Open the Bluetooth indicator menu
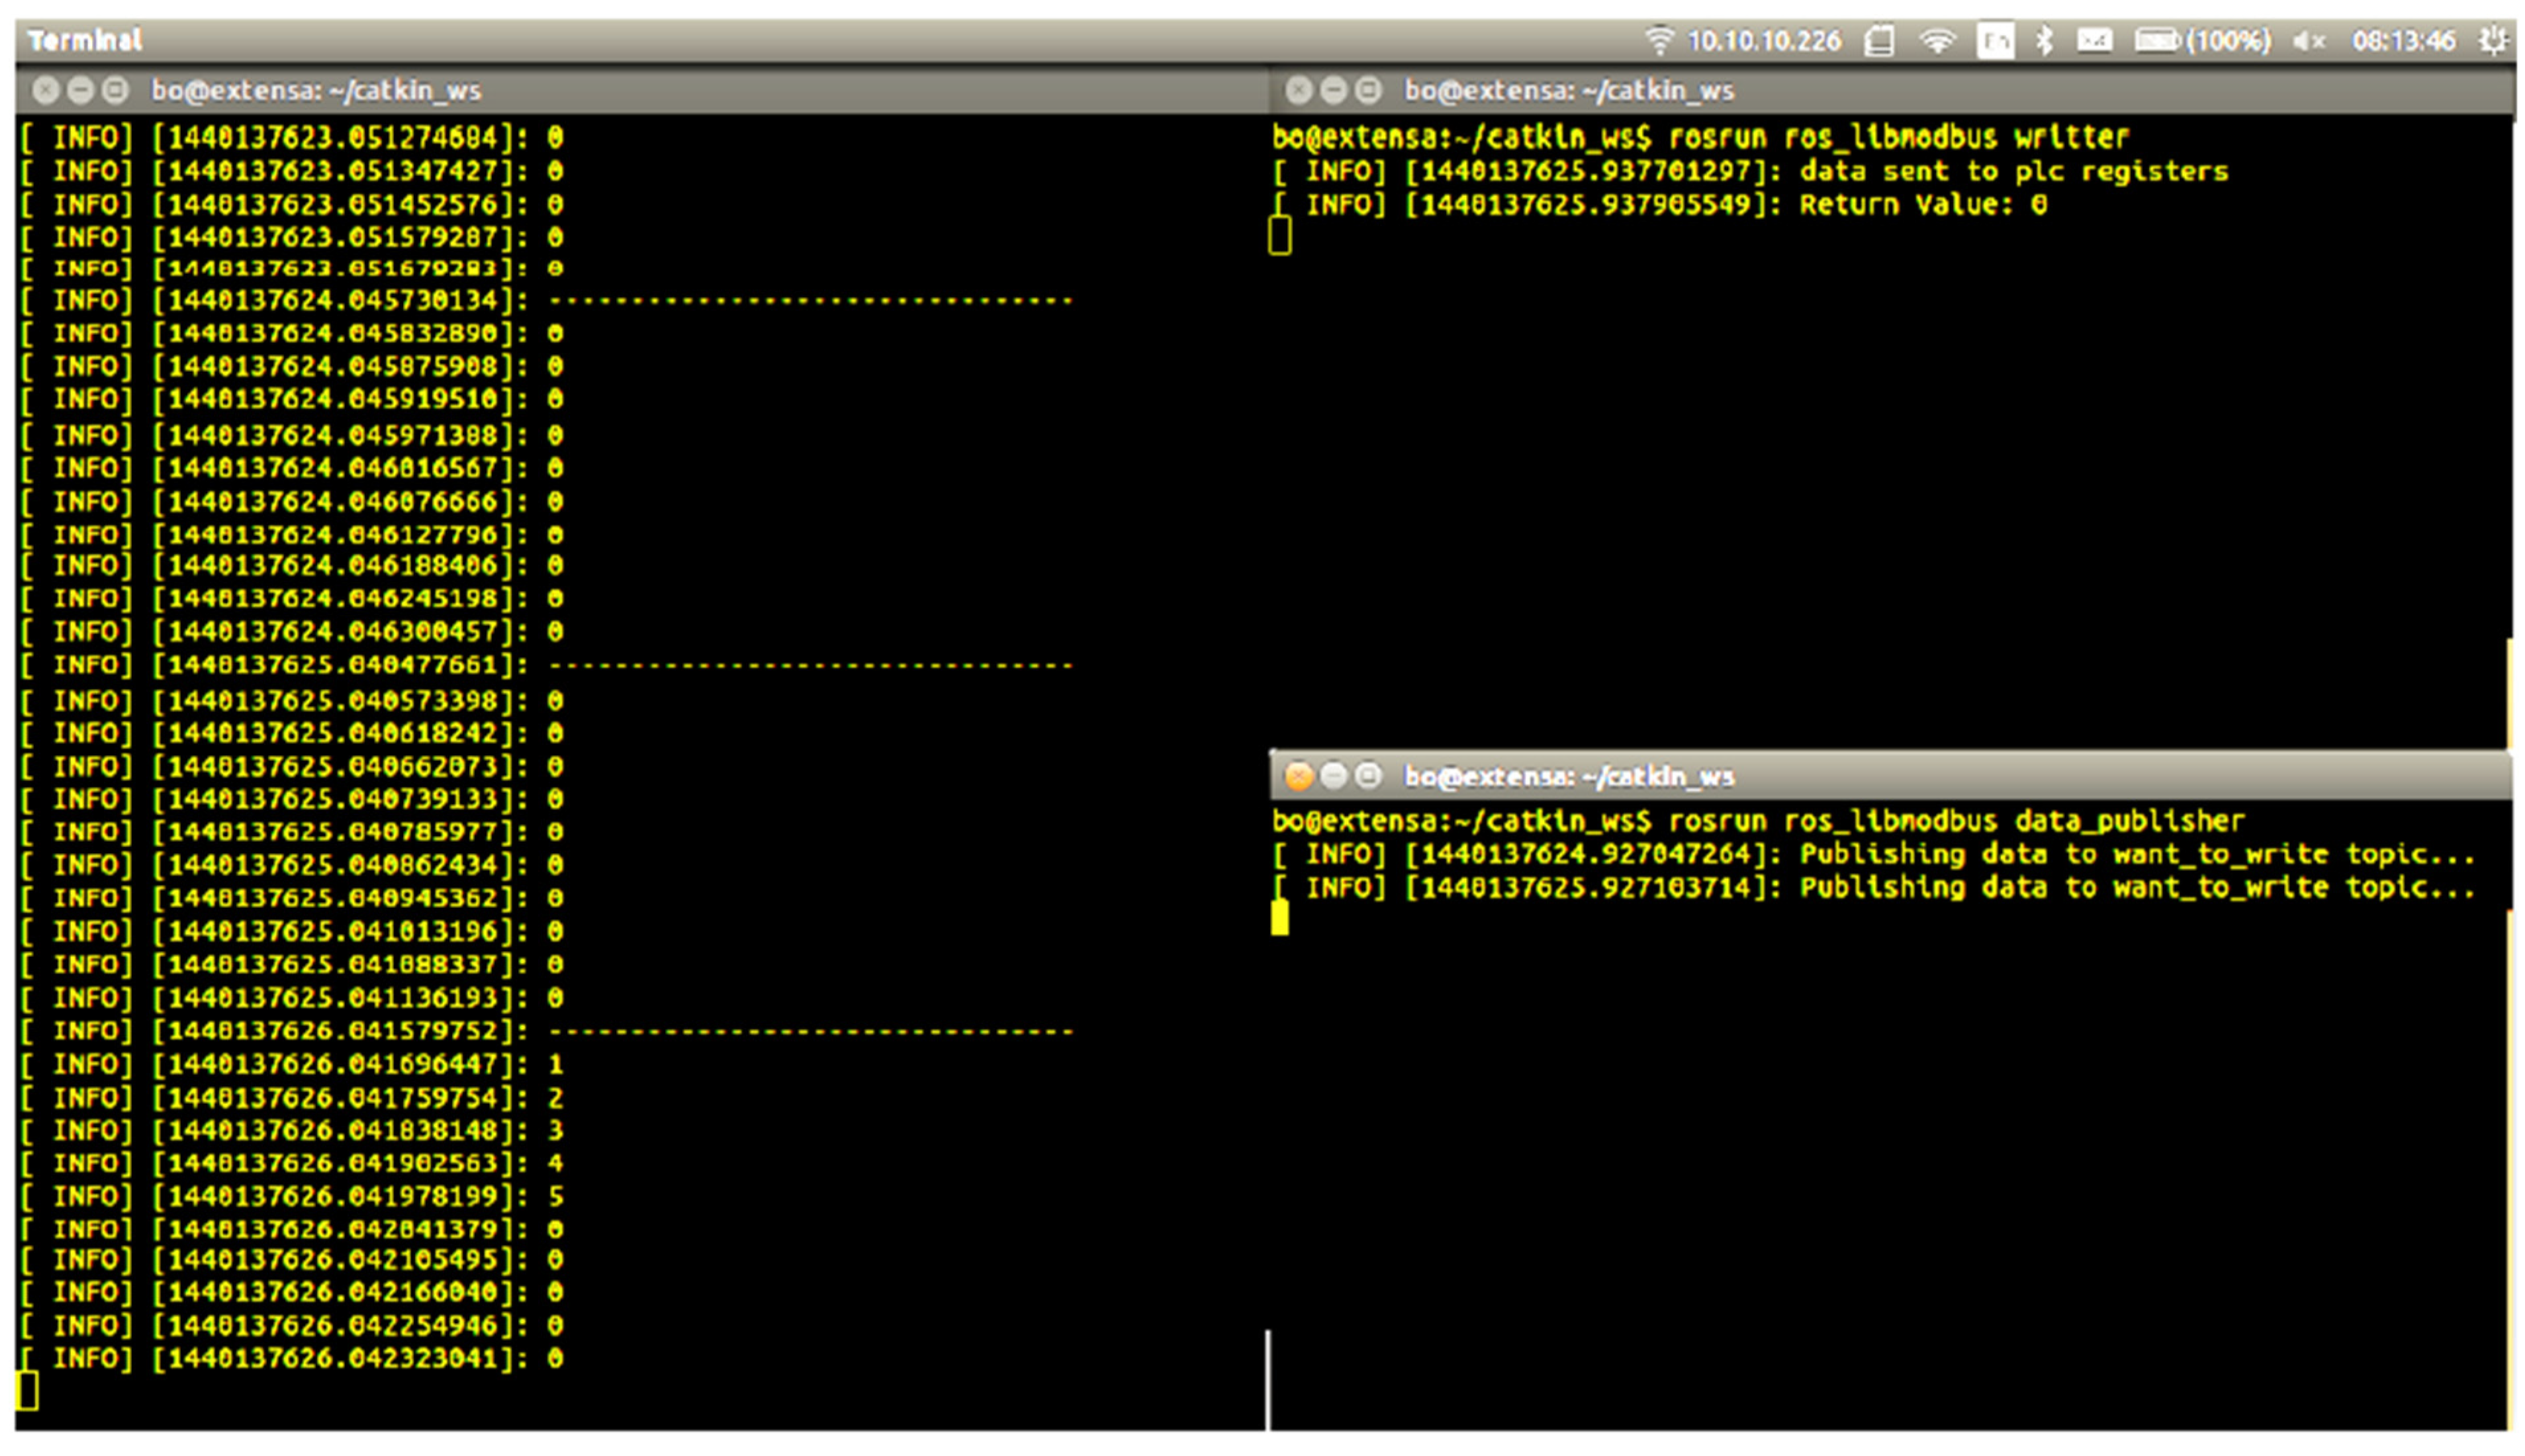Screen dimensions: 2525x1456 coord(2044,41)
